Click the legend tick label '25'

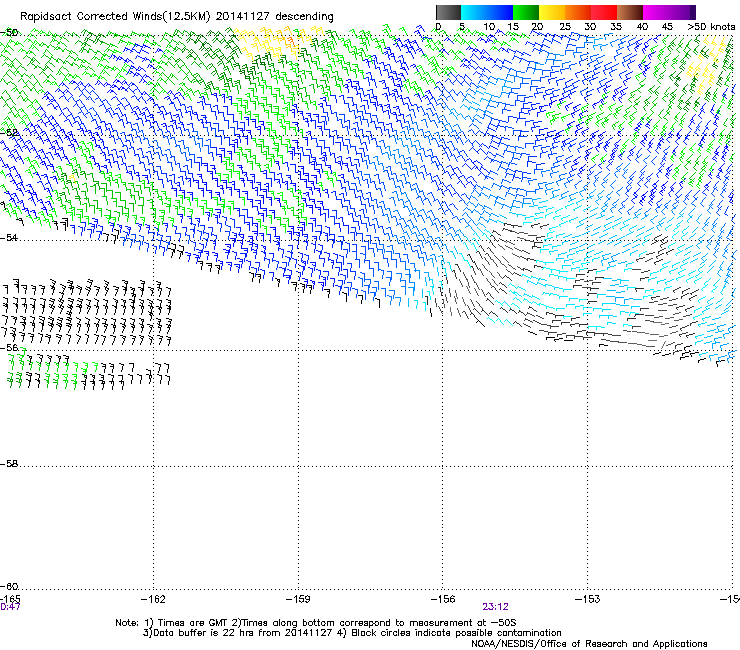click(565, 27)
